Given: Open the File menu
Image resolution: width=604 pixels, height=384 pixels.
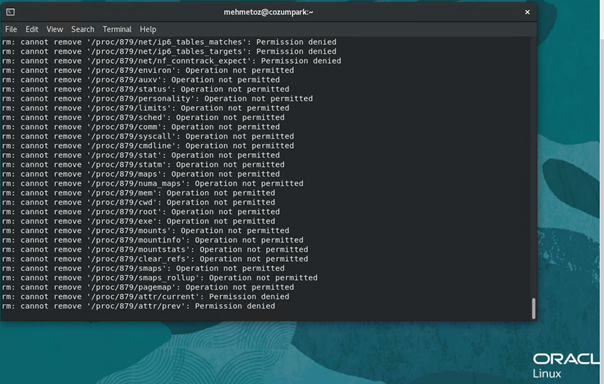Looking at the screenshot, I should (11, 29).
